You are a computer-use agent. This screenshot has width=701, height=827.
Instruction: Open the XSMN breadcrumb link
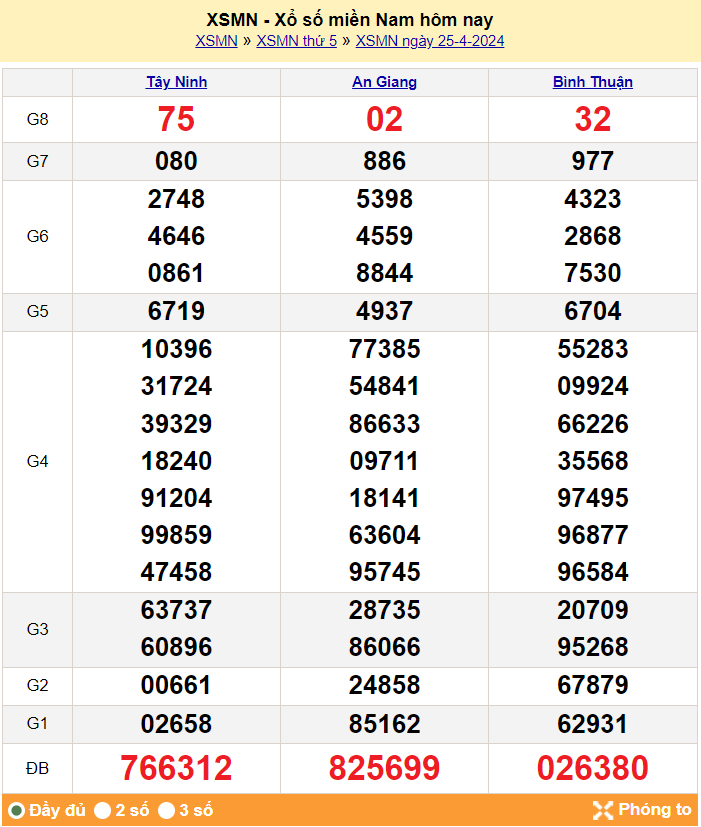point(216,41)
